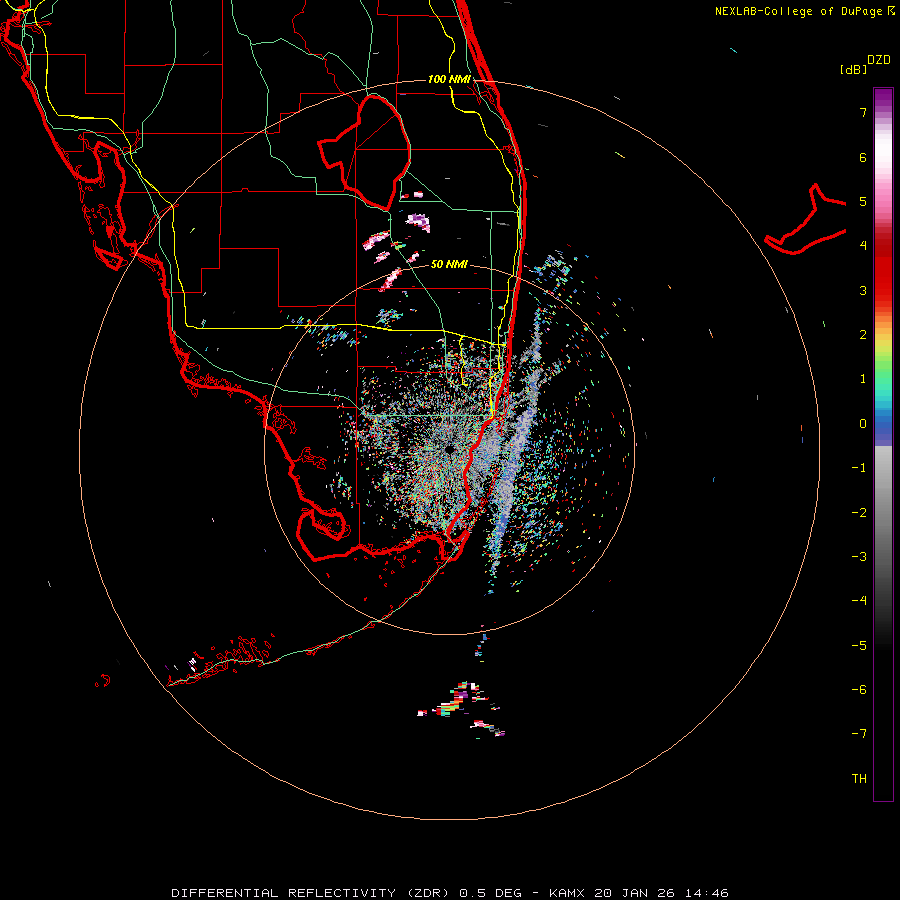Select the 3 dB tick label on the scale
Screen dimensions: 900x900
863,290
